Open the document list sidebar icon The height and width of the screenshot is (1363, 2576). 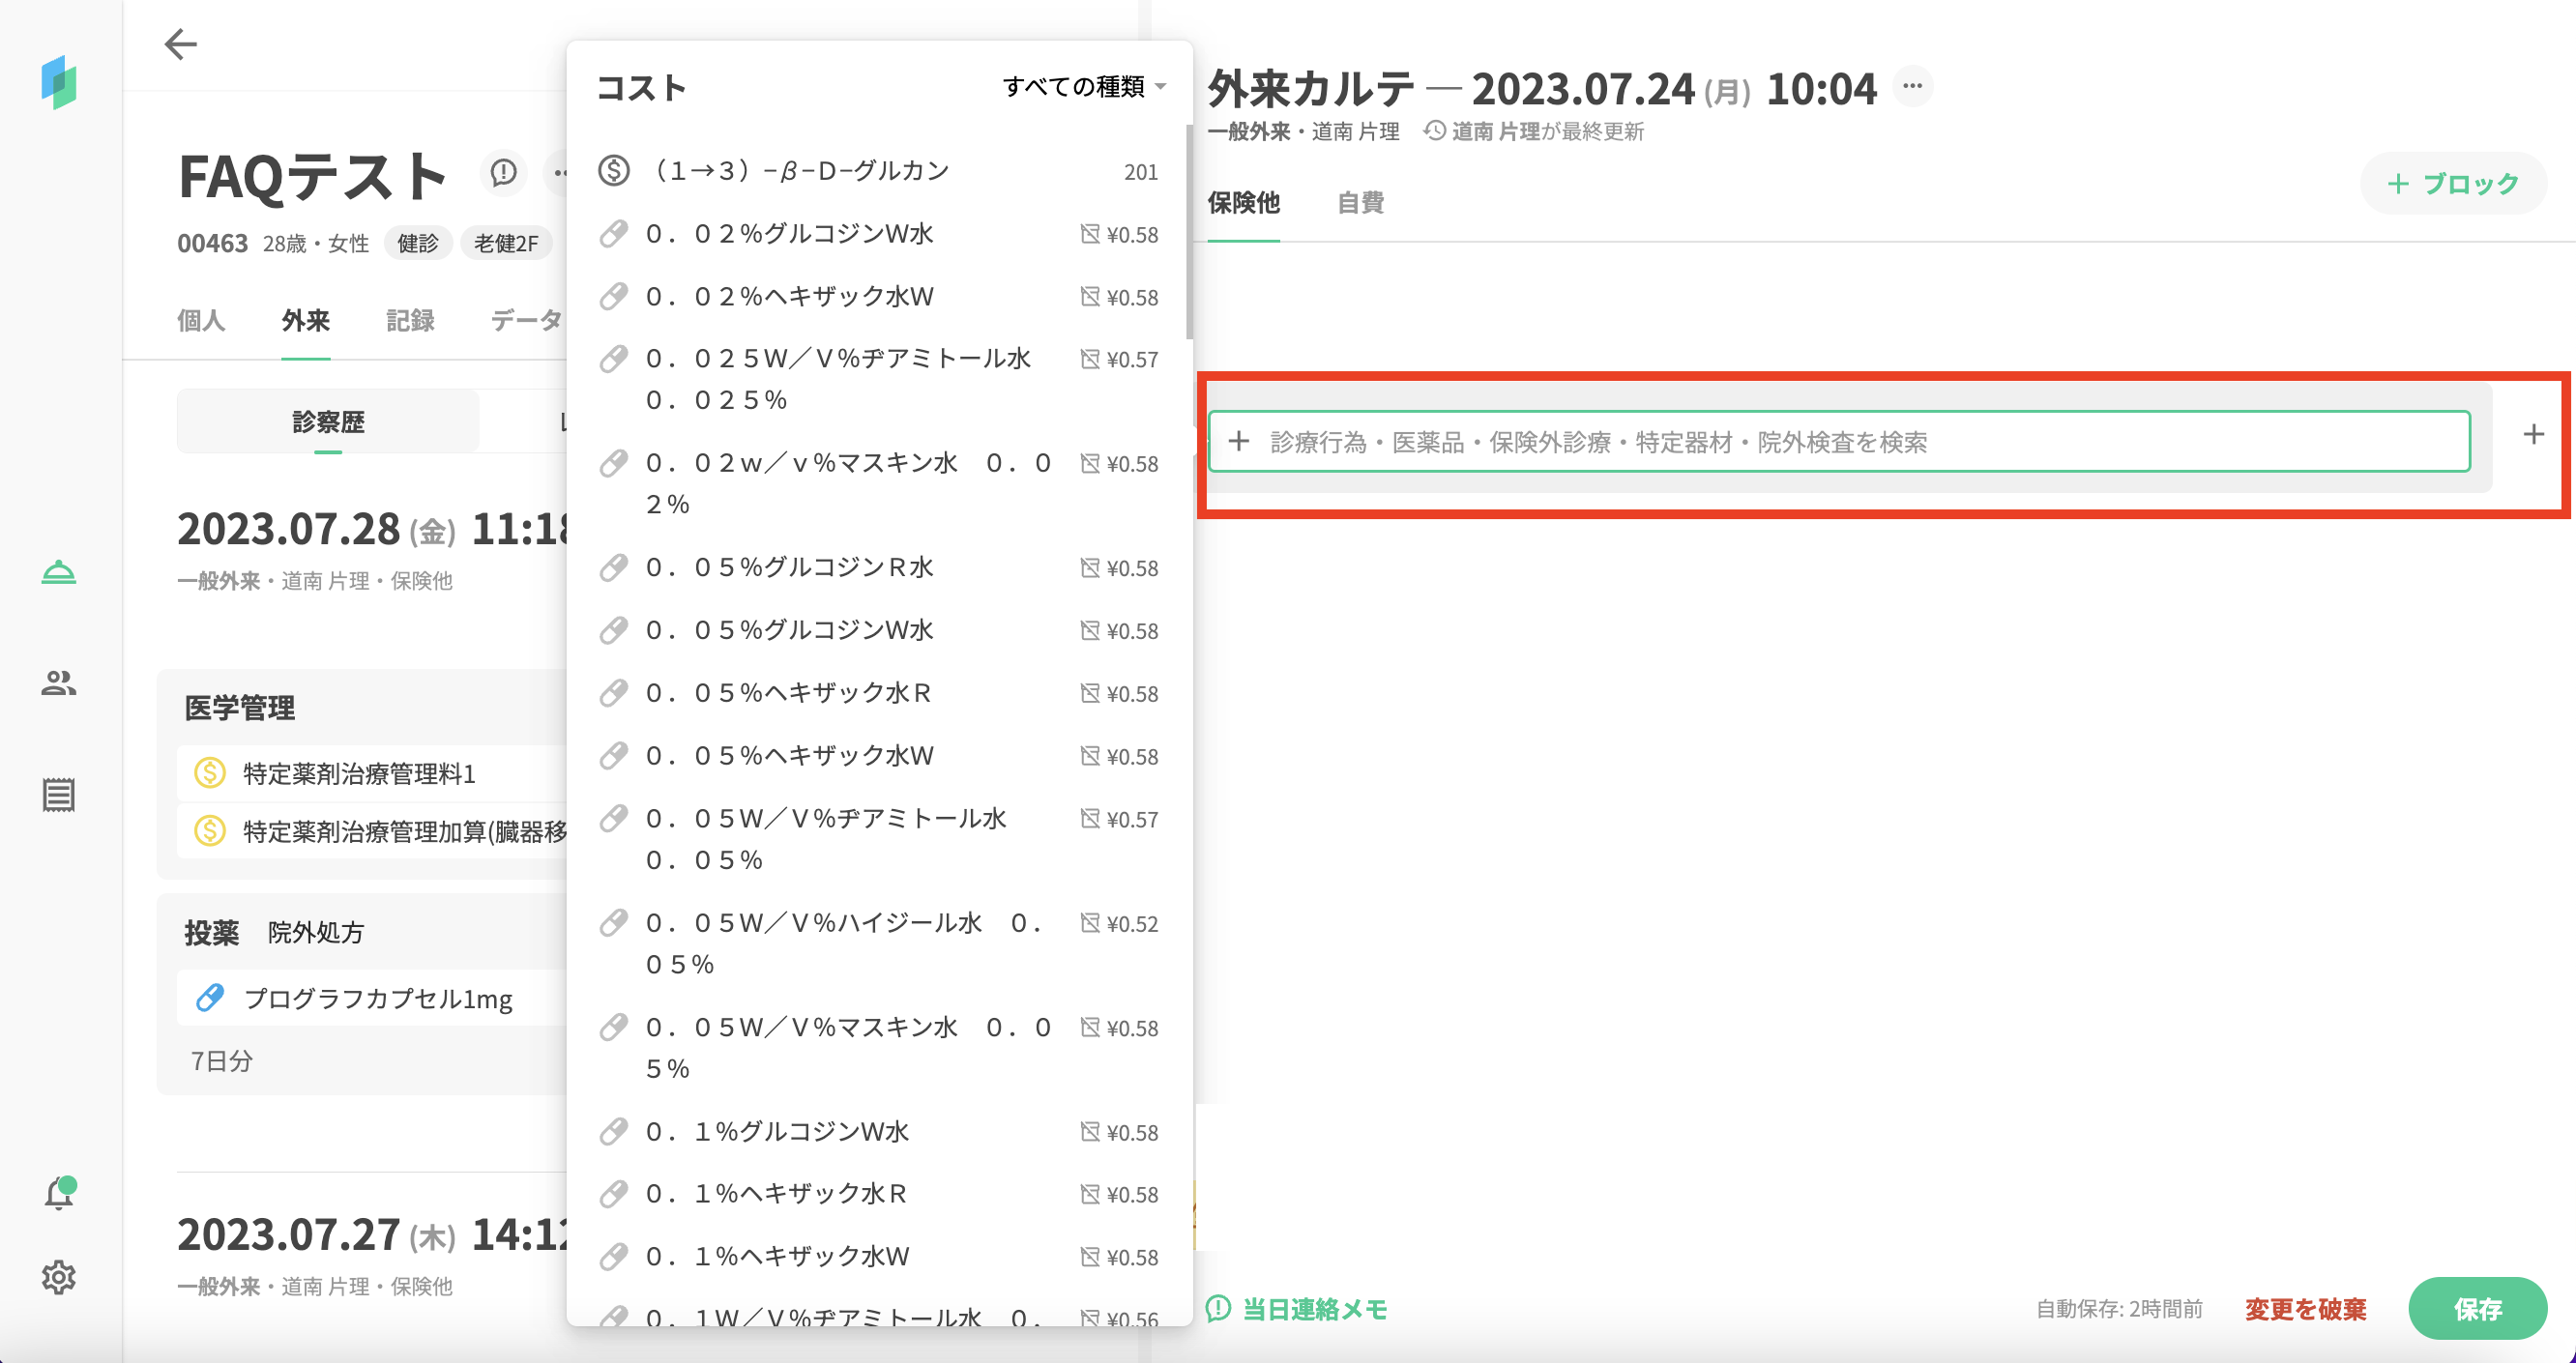[x=59, y=795]
